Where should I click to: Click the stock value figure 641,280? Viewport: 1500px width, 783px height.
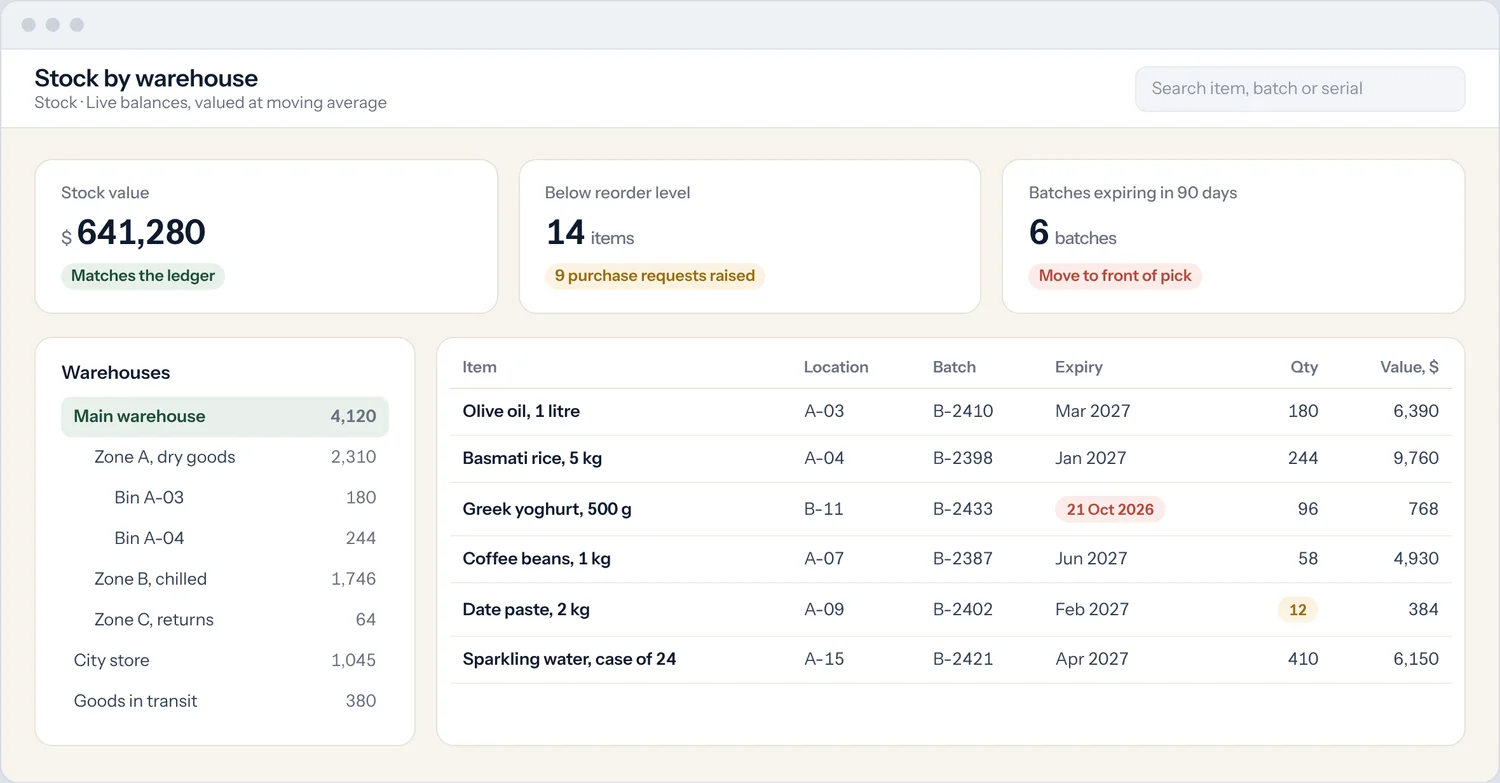point(141,232)
